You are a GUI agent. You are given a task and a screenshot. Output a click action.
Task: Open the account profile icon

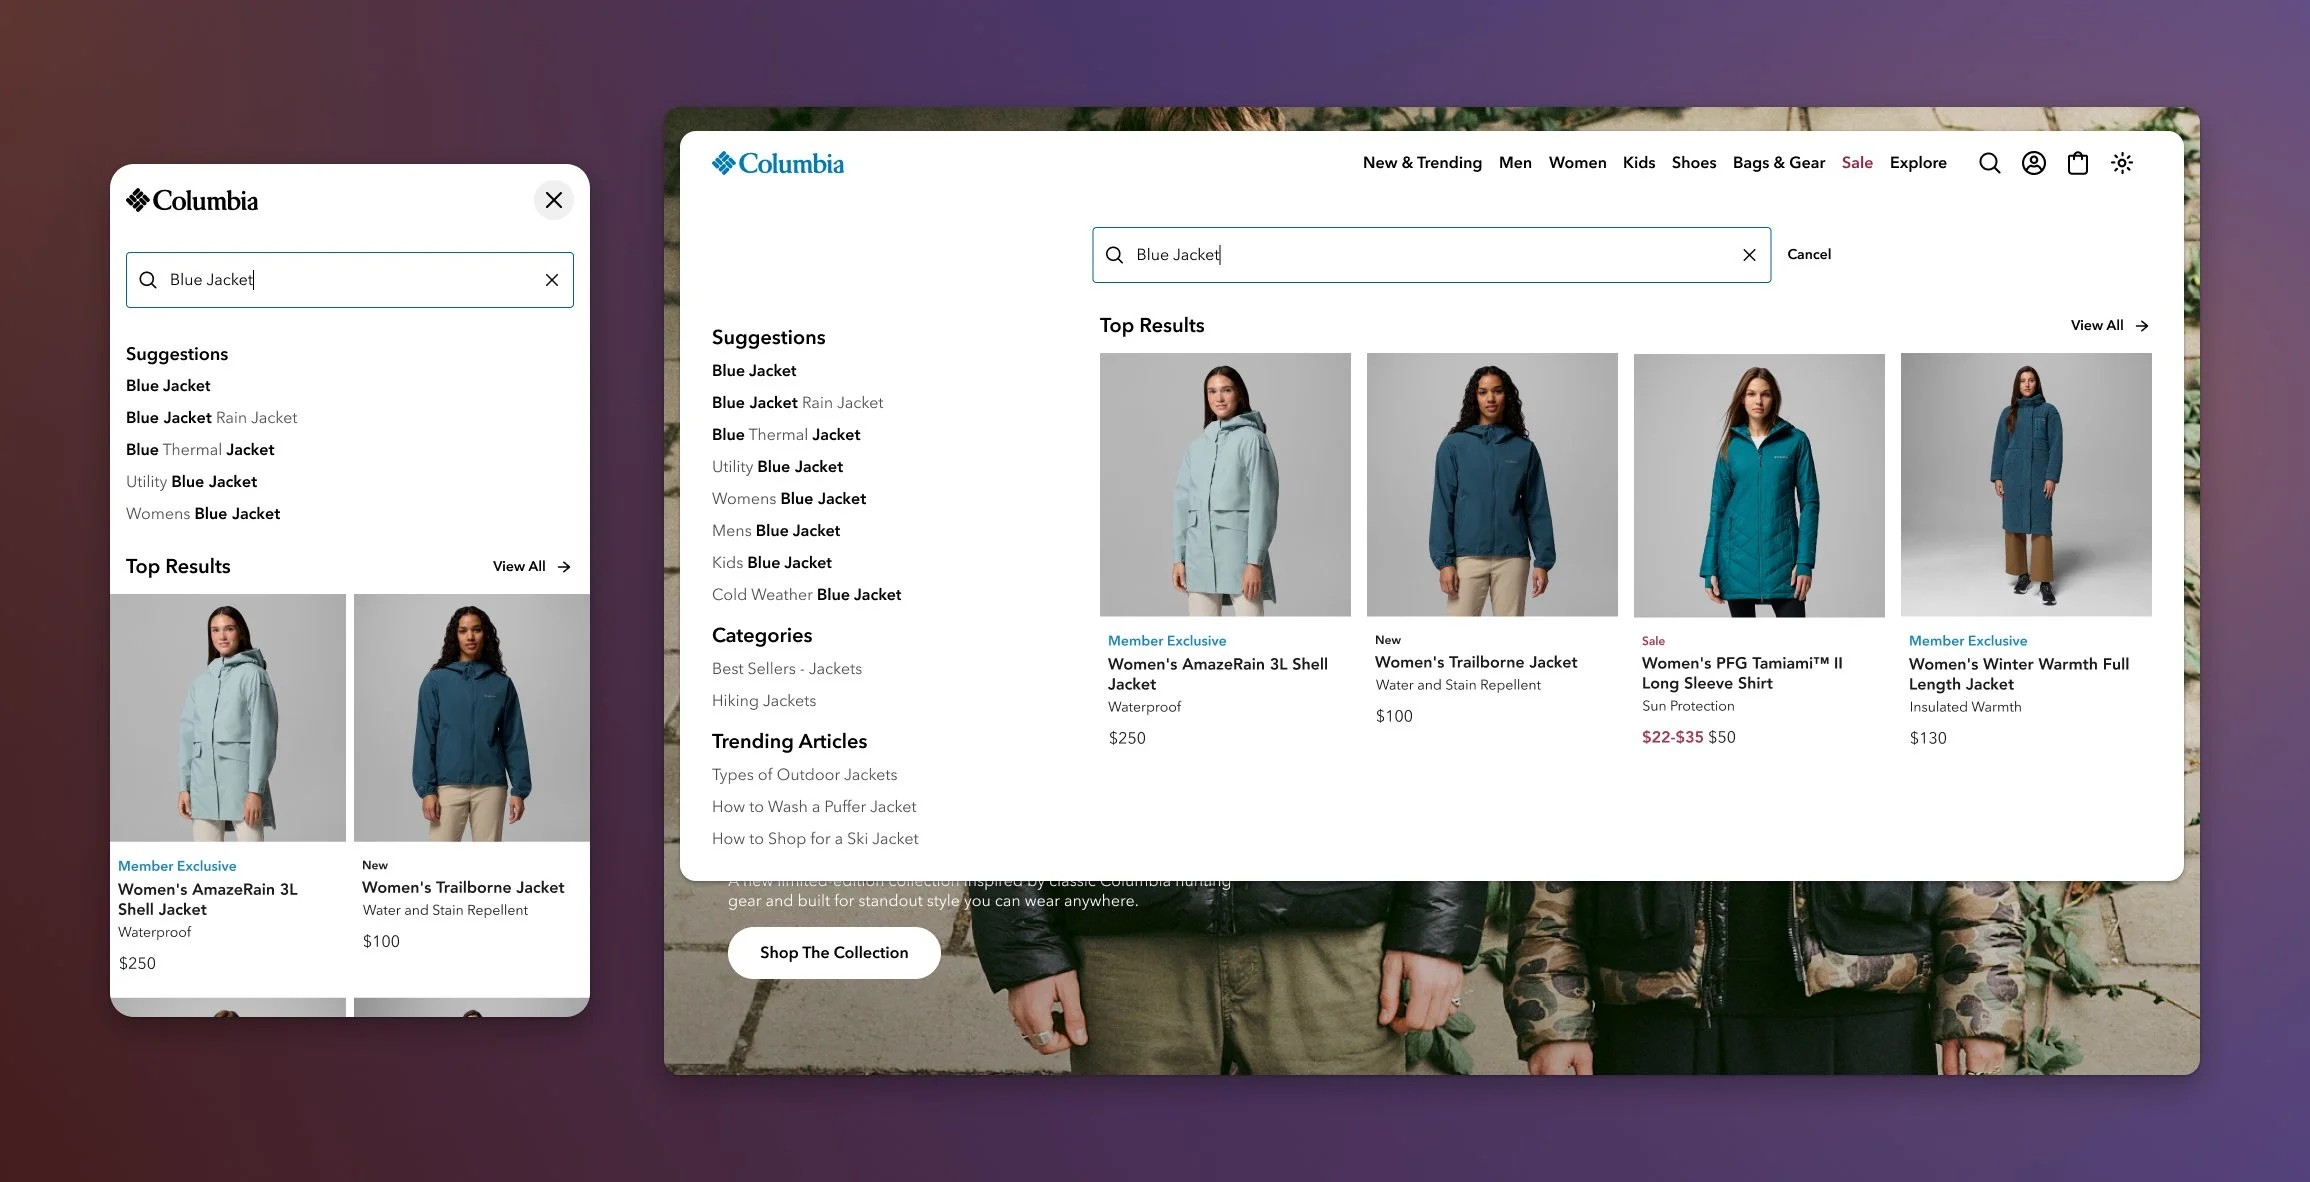(x=2033, y=163)
